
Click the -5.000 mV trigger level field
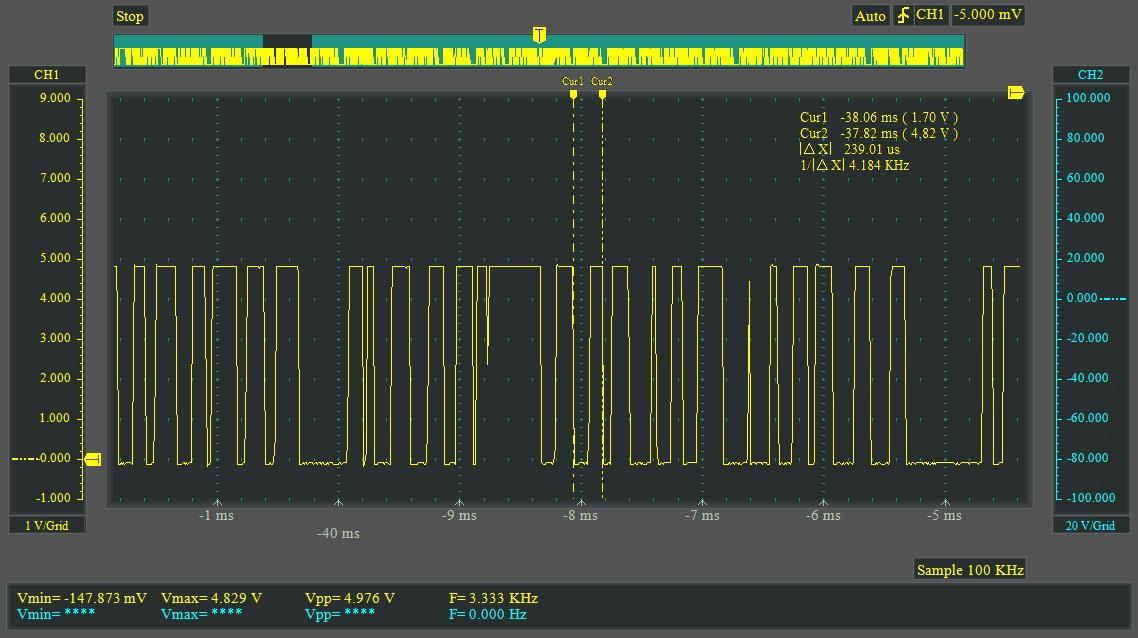tap(987, 15)
